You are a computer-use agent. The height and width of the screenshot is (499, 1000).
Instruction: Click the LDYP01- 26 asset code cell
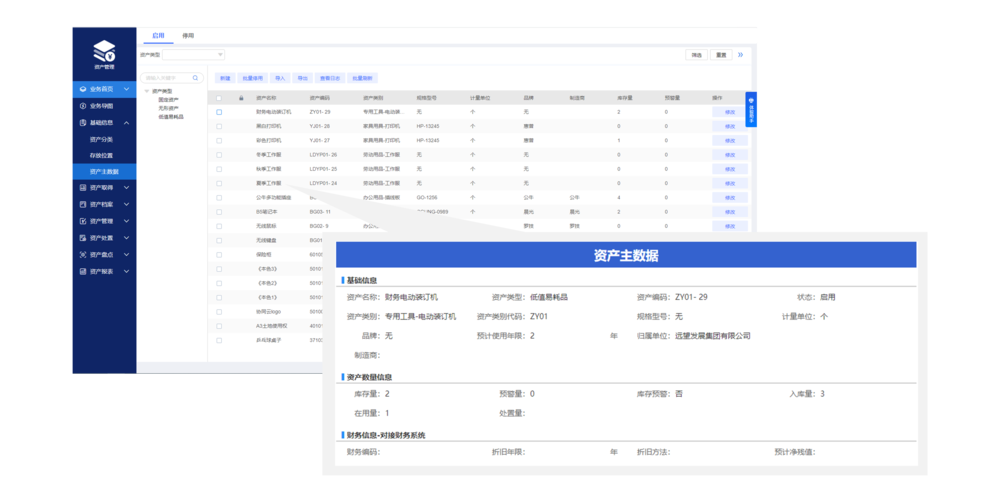(323, 155)
